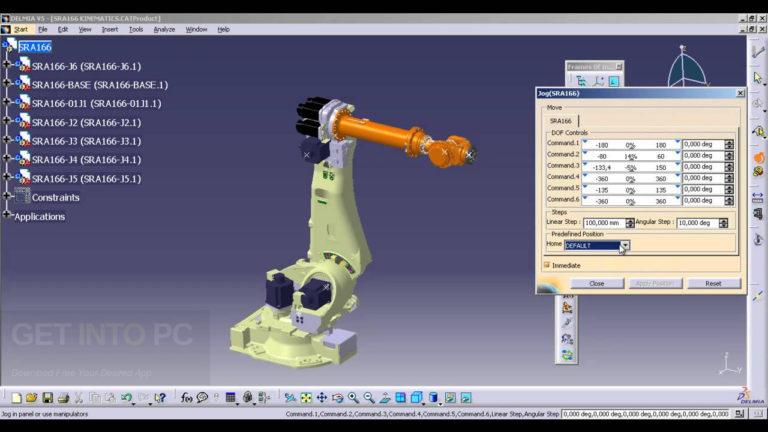The width and height of the screenshot is (768, 432).
Task: Open the Help menu
Action: pos(223,29)
